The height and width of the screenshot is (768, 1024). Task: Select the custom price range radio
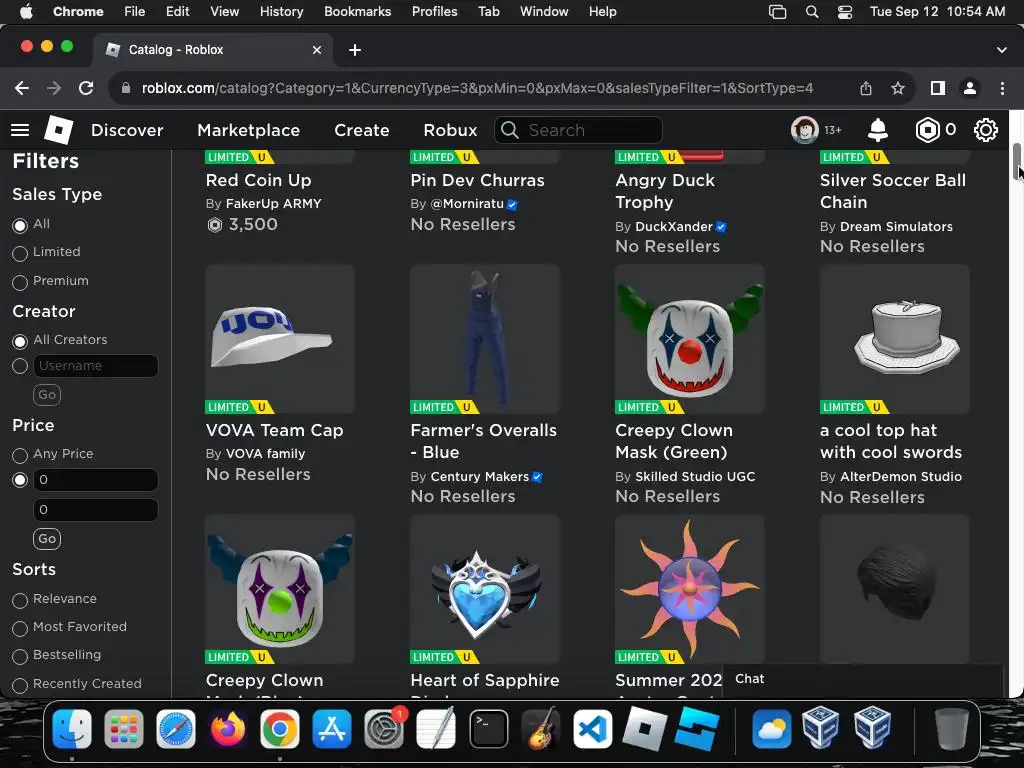tap(20, 480)
